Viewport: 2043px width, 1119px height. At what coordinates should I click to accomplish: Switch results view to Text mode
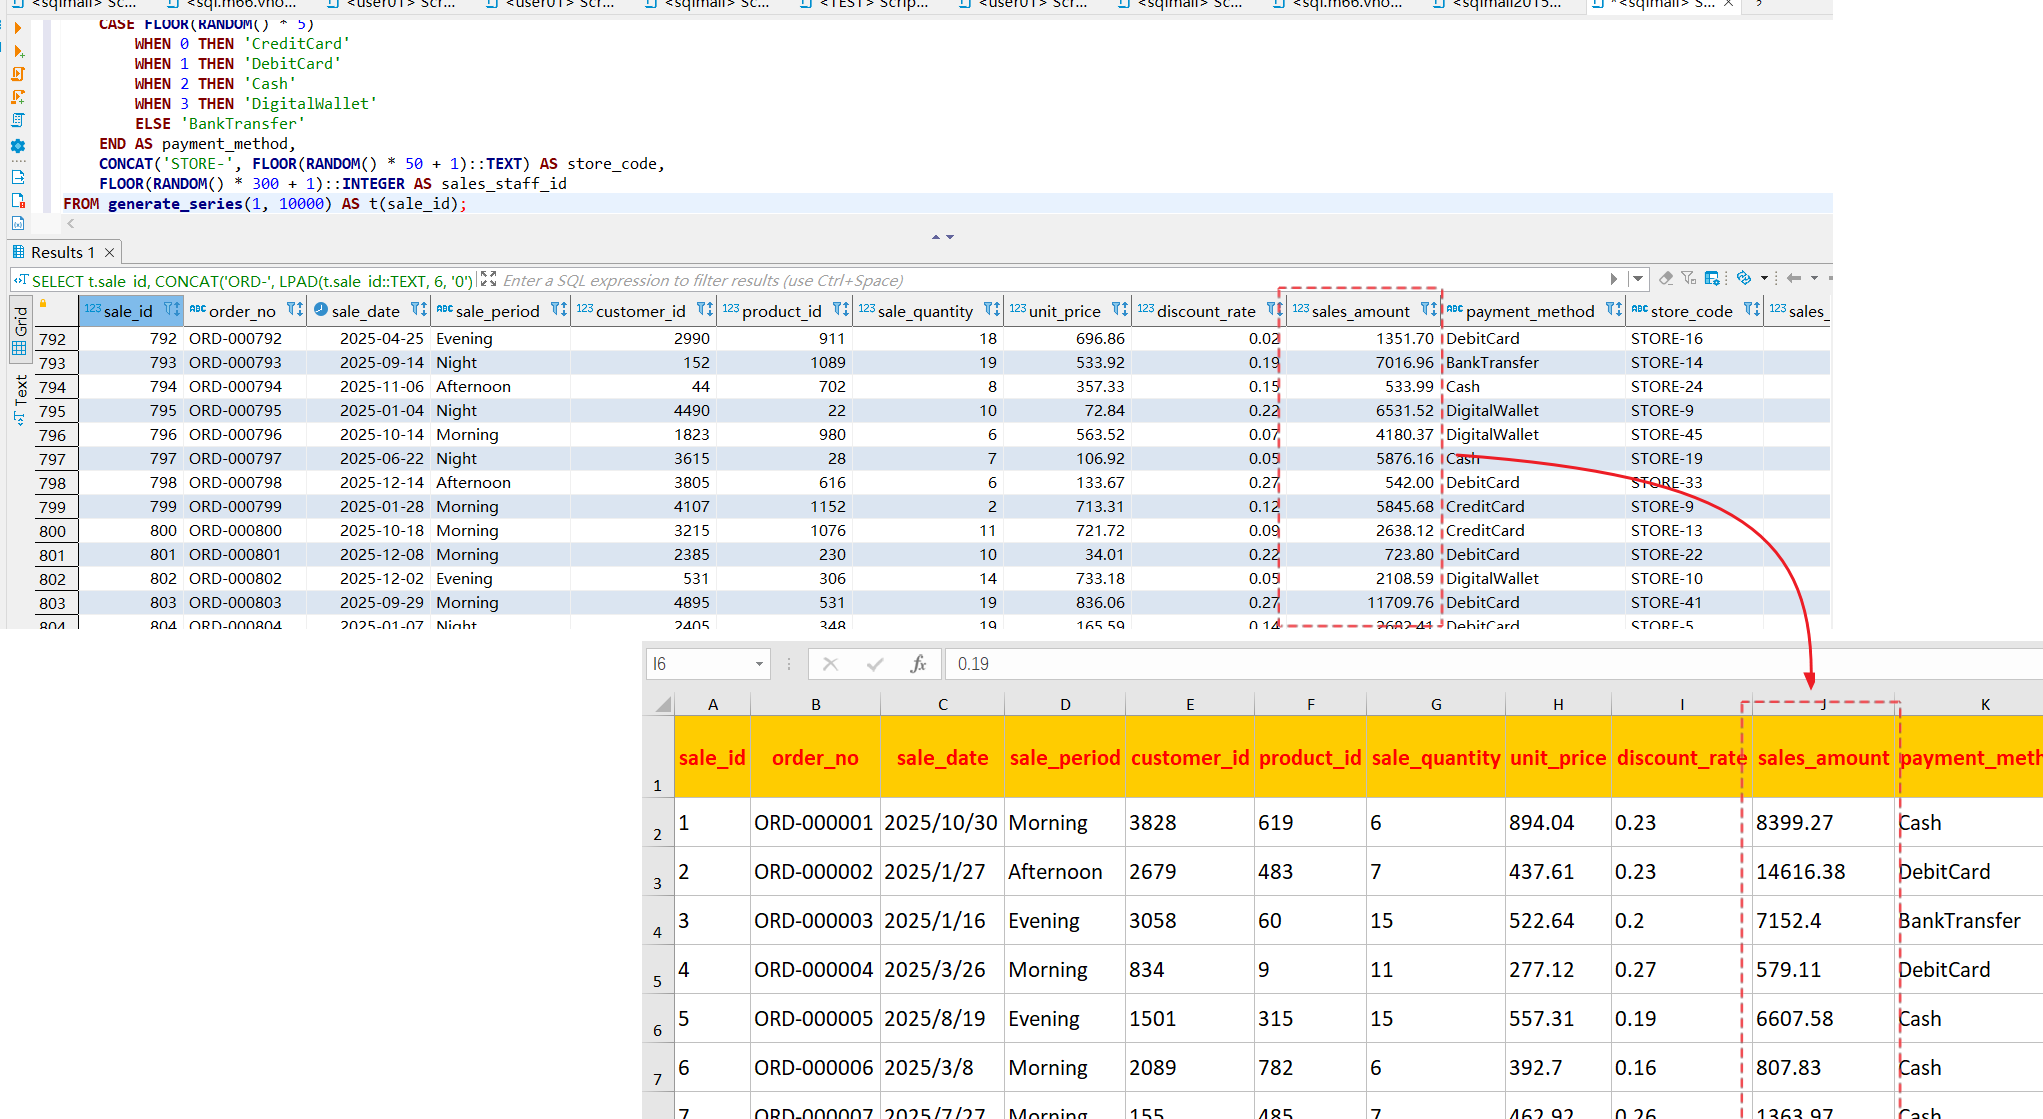tap(20, 400)
